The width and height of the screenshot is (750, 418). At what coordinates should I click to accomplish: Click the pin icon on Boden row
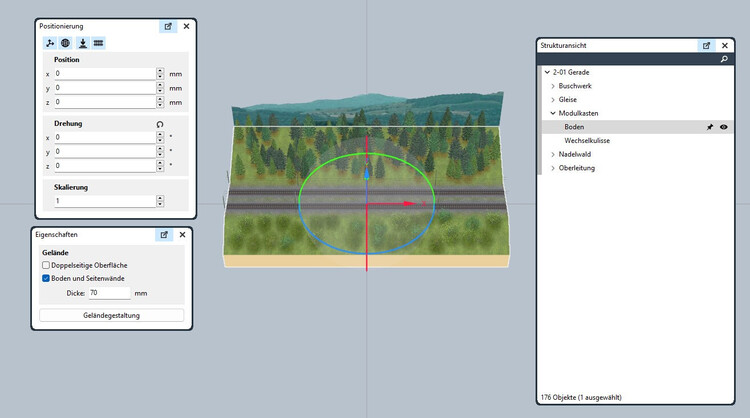(710, 127)
